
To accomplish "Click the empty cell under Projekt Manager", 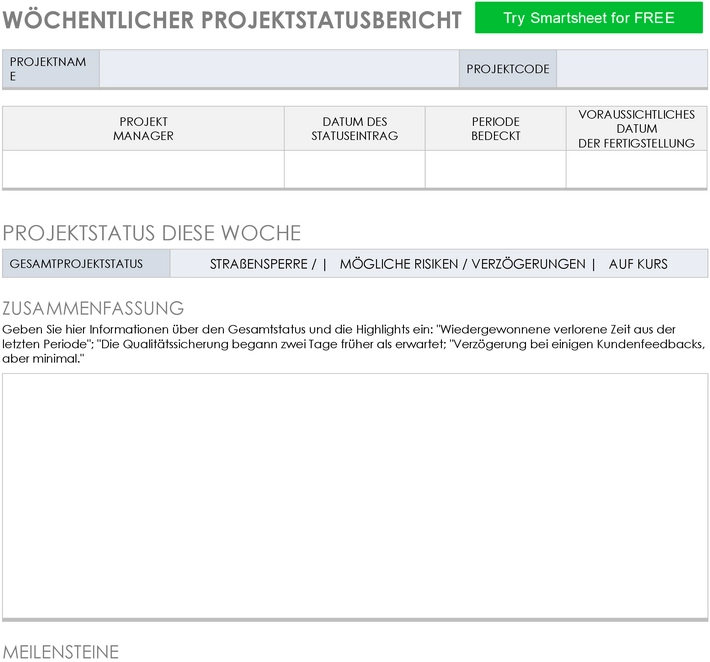I will [143, 169].
